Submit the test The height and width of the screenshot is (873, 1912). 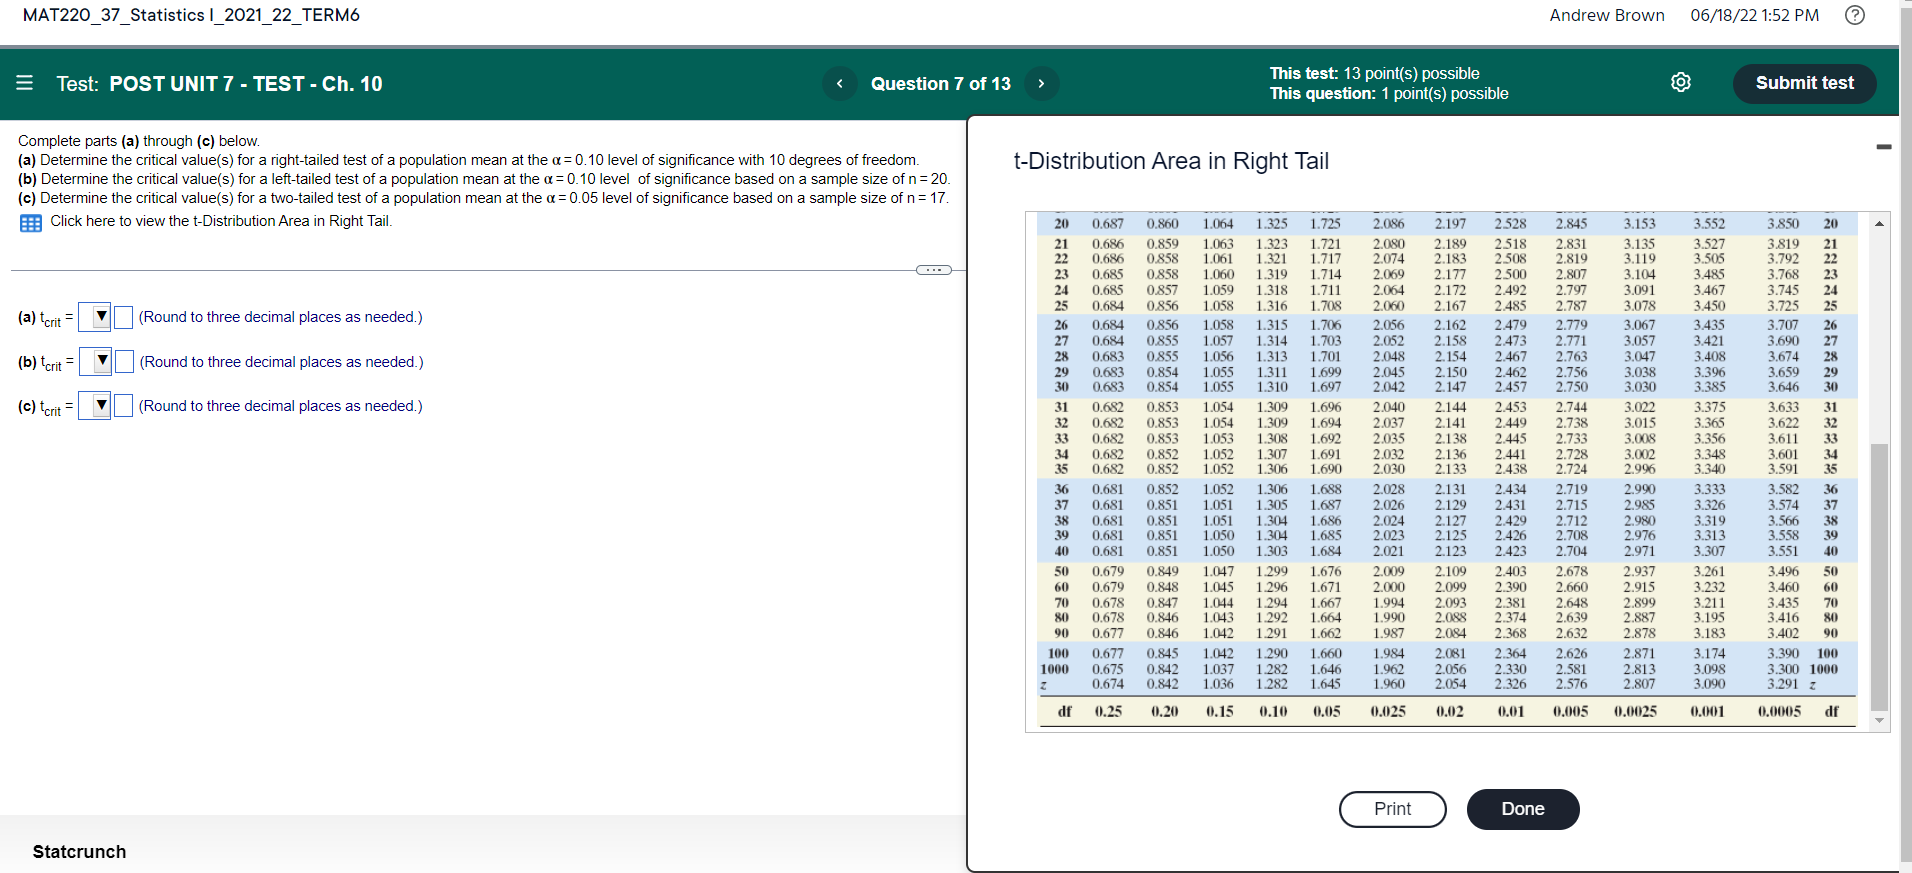click(1804, 83)
